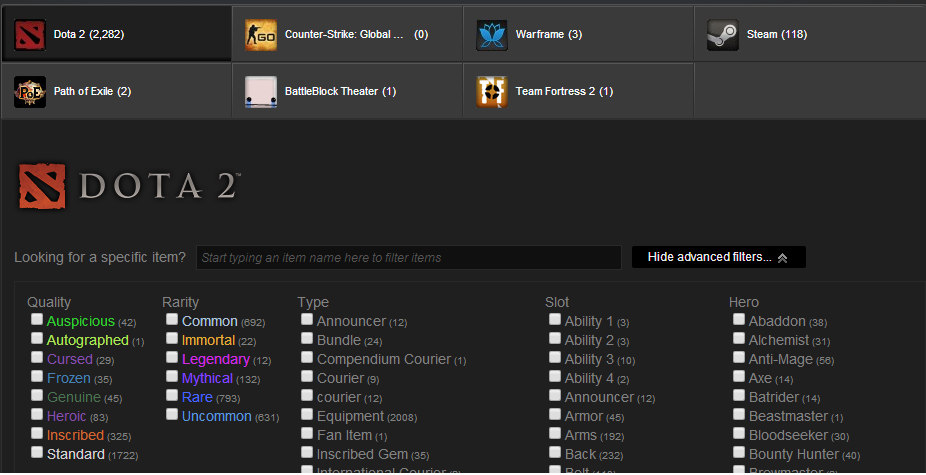Viewport: 926px width, 475px height.
Task: Click the Warframe lotus icon
Action: tap(492, 35)
